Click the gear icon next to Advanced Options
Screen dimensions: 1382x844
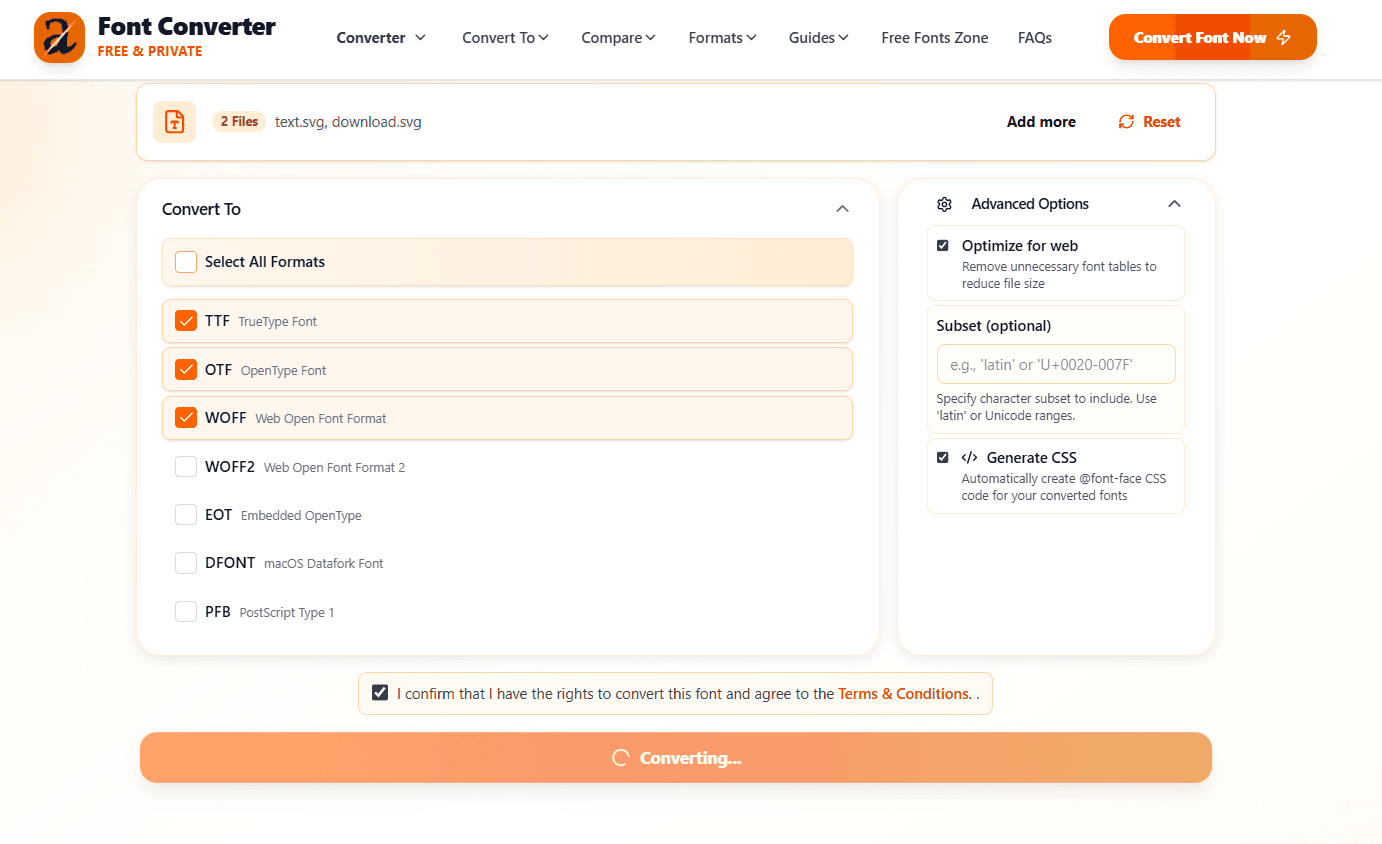(x=944, y=203)
